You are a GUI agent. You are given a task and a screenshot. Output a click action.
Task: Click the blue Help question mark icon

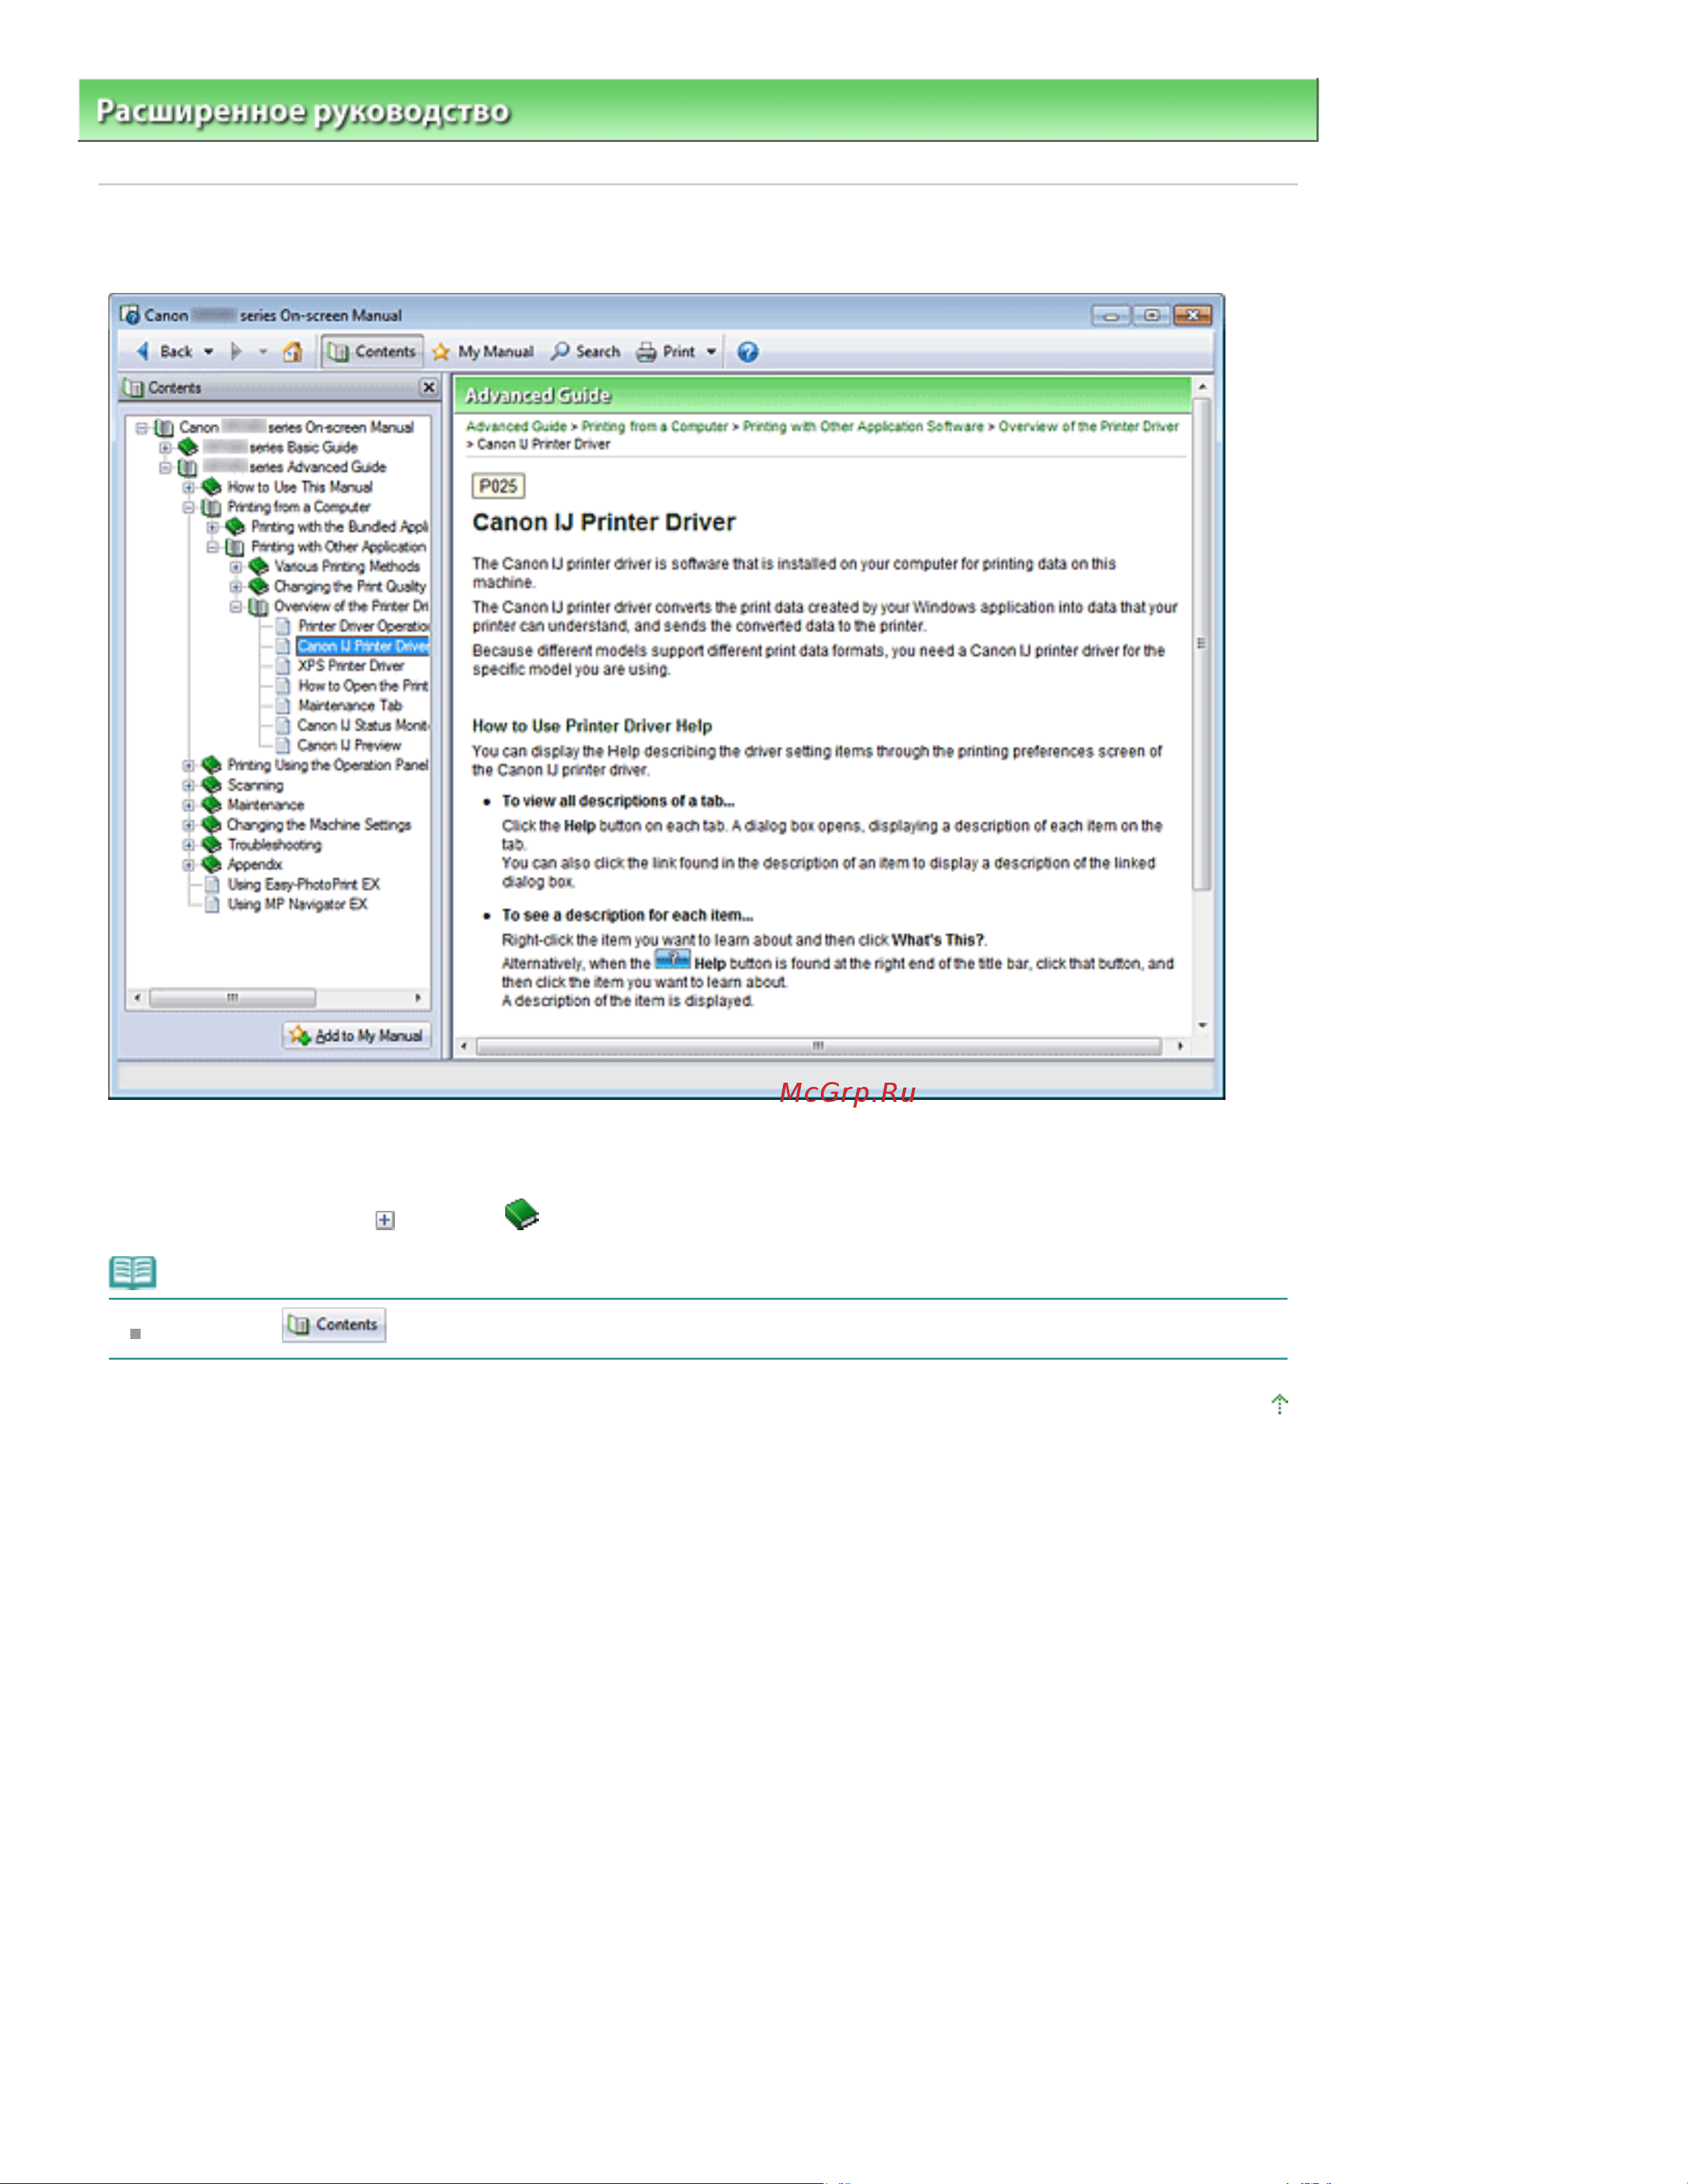(747, 352)
